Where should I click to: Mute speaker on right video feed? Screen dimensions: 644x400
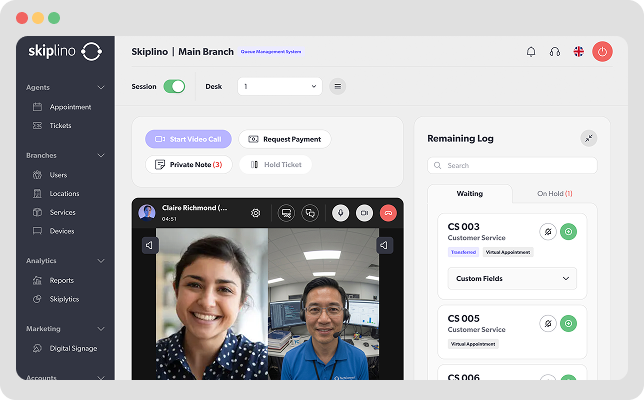pyautogui.click(x=384, y=245)
